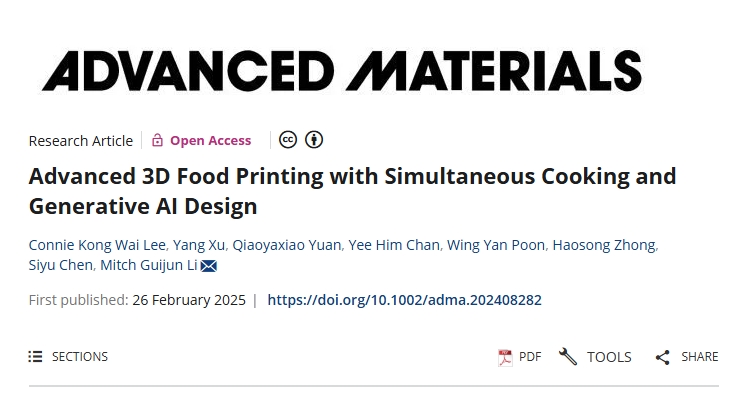Click the attribution person license icon
This screenshot has height=400, width=735.
314,140
